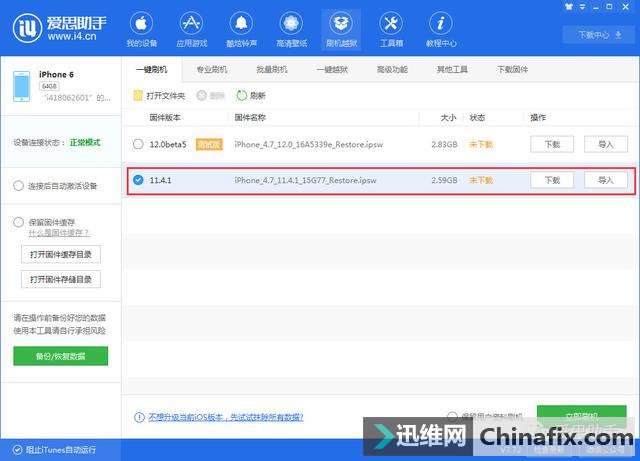Viewport: 640px width, 461px height.
Task: Switch to the 专业刷机 tab
Action: (211, 69)
